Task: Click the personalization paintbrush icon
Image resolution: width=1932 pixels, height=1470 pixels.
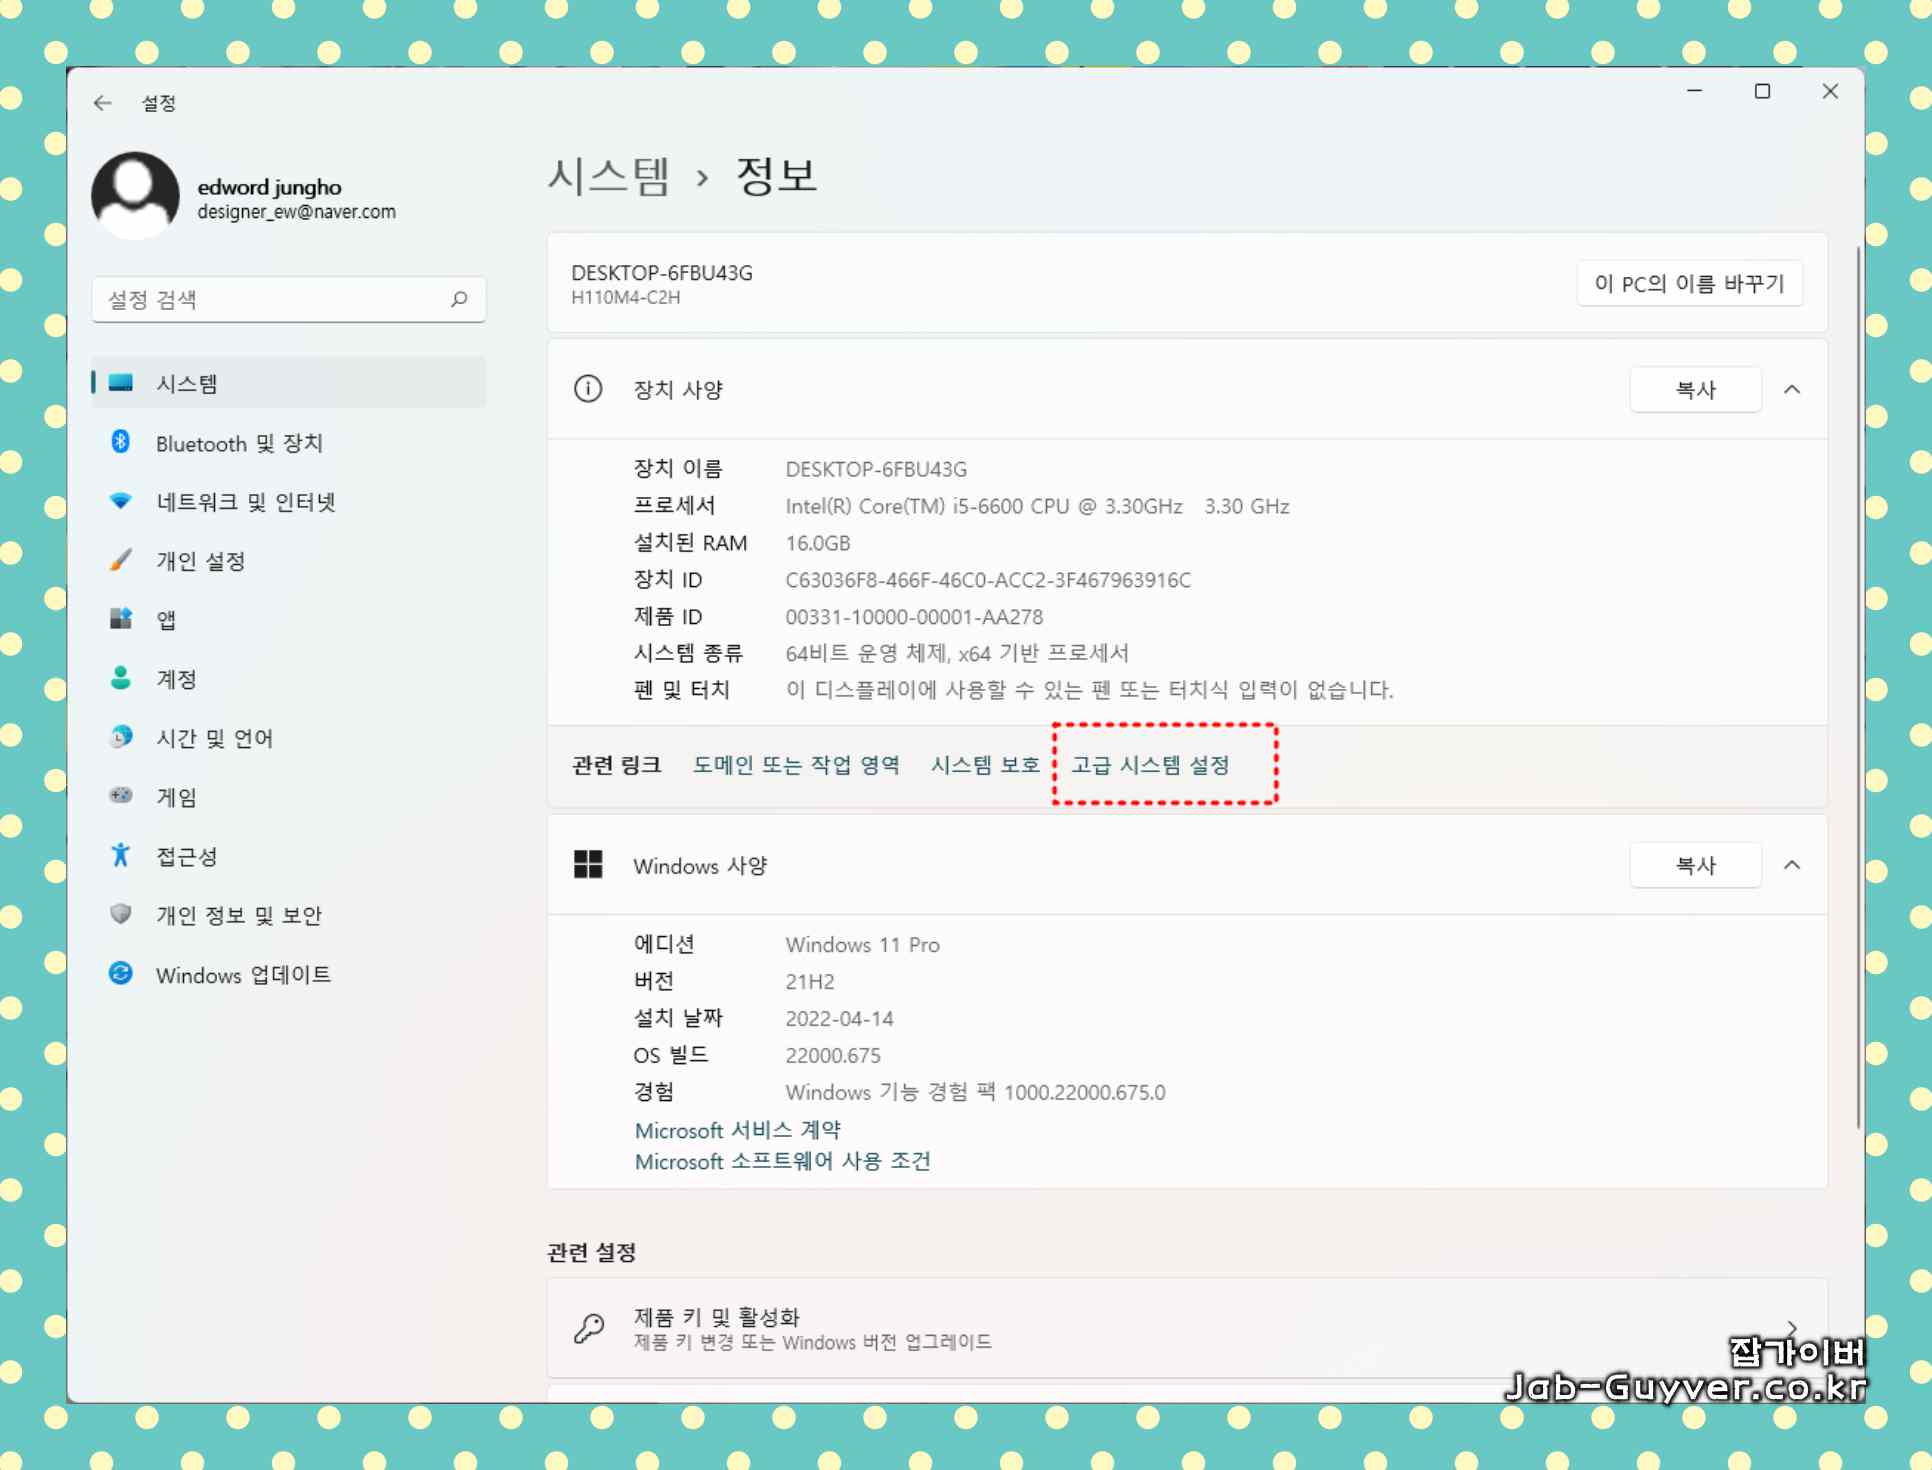Action: pyautogui.click(x=120, y=560)
